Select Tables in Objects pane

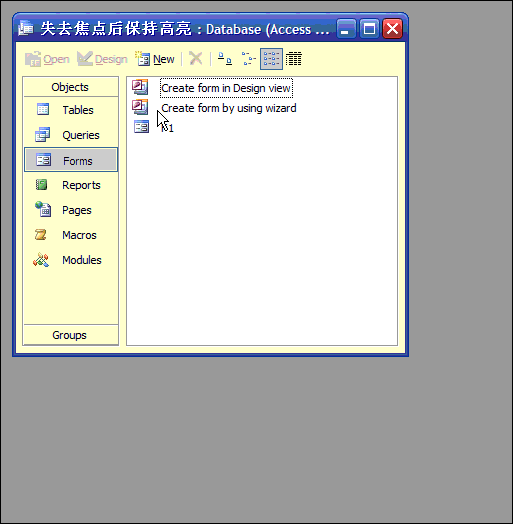click(x=71, y=110)
